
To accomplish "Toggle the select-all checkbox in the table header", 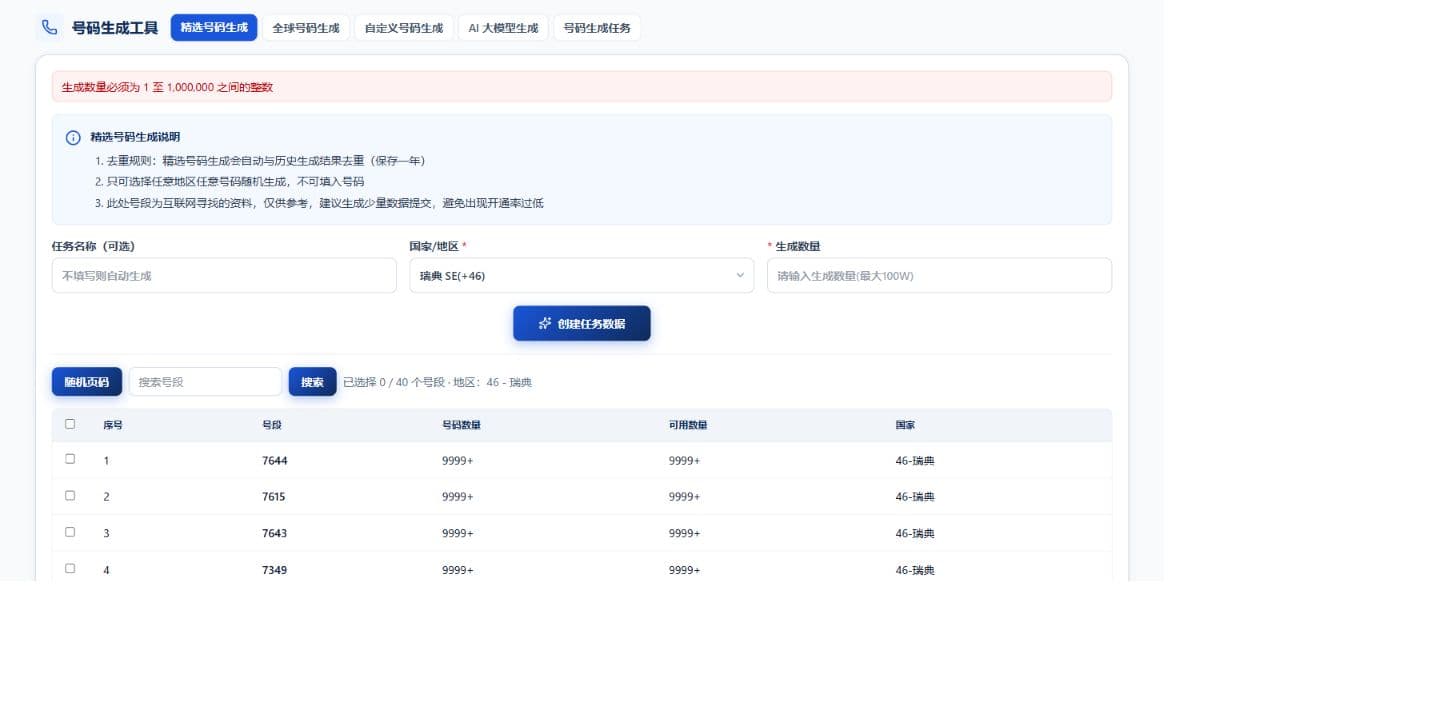I will [x=70, y=424].
